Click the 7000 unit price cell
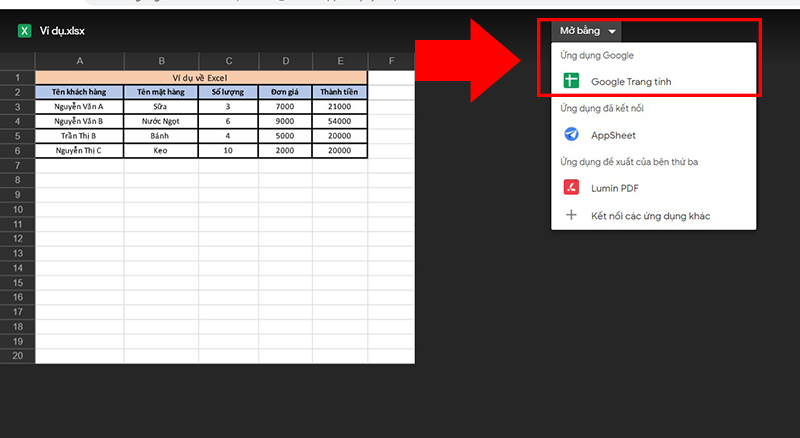 click(x=285, y=107)
